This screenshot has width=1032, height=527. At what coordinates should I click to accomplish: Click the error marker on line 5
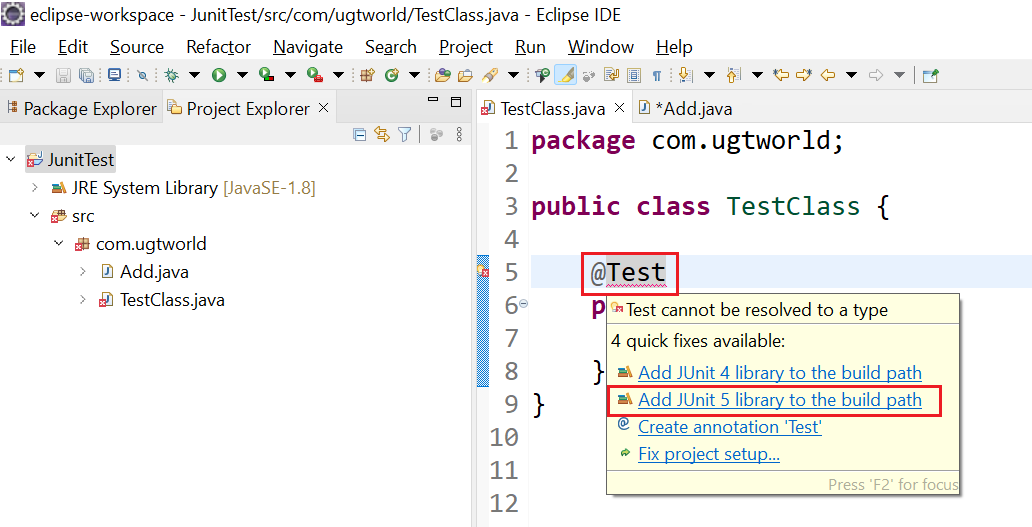pyautogui.click(x=482, y=271)
